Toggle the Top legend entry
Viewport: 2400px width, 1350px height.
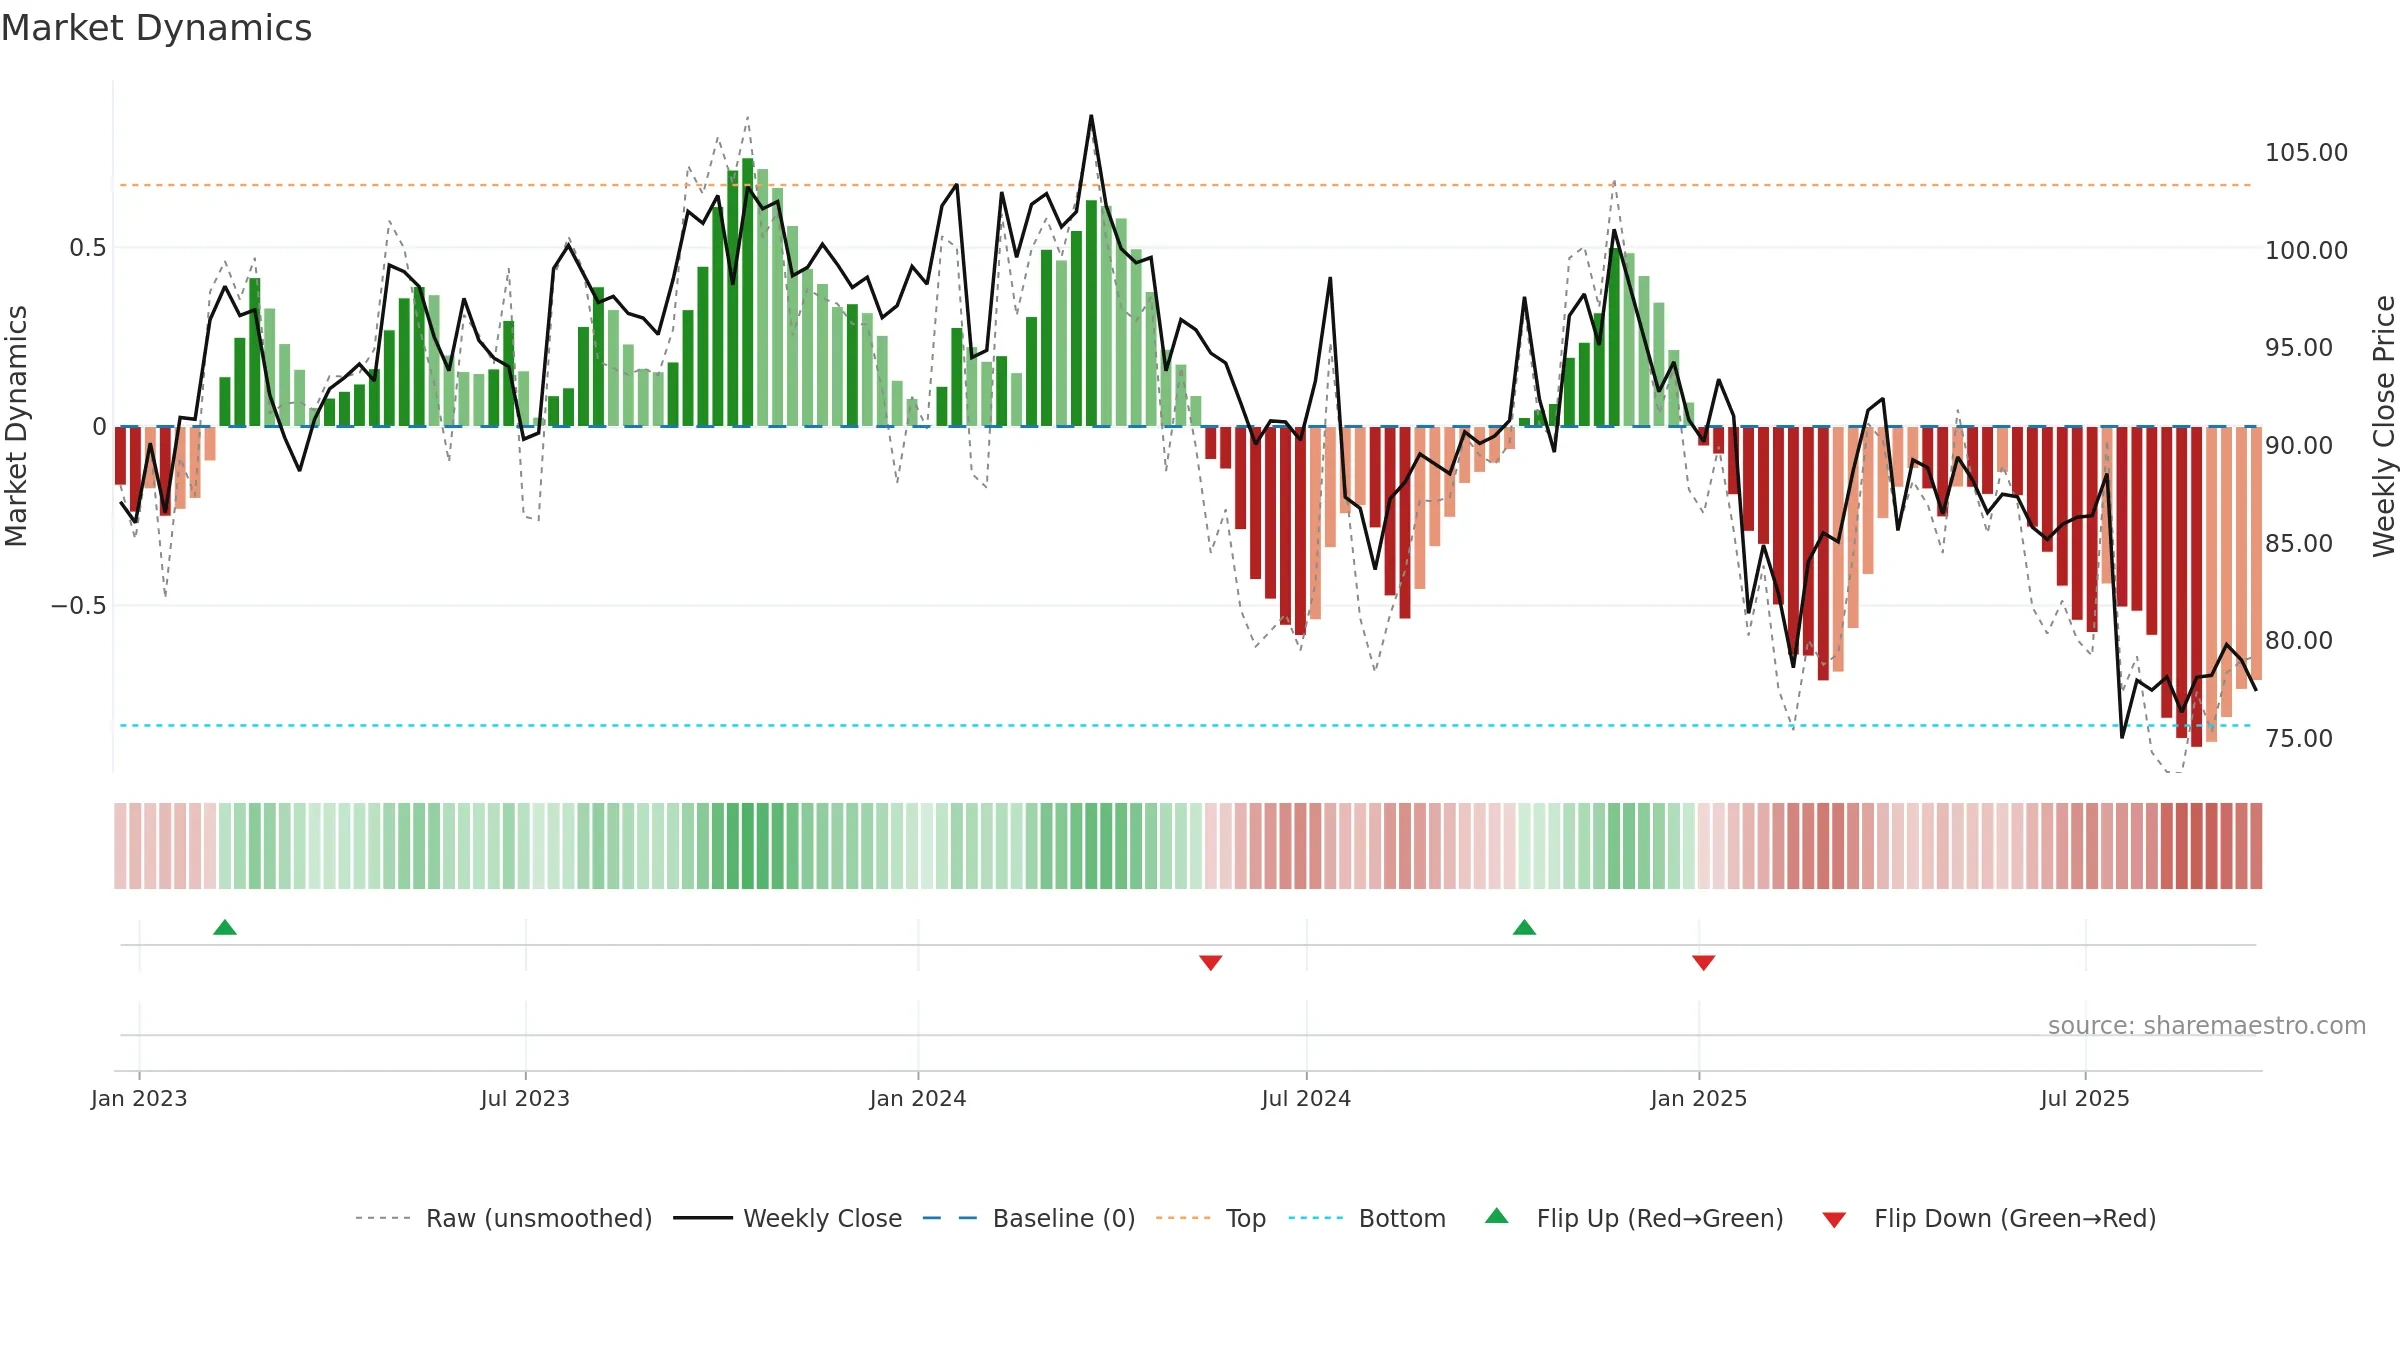(1210, 1218)
